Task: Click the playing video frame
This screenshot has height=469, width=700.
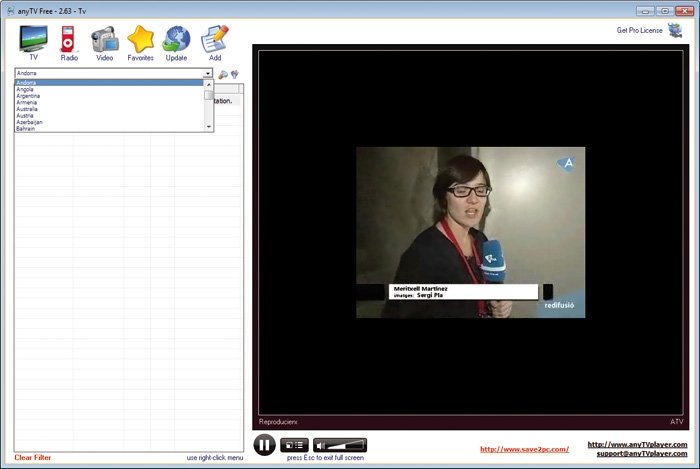Action: tap(471, 232)
